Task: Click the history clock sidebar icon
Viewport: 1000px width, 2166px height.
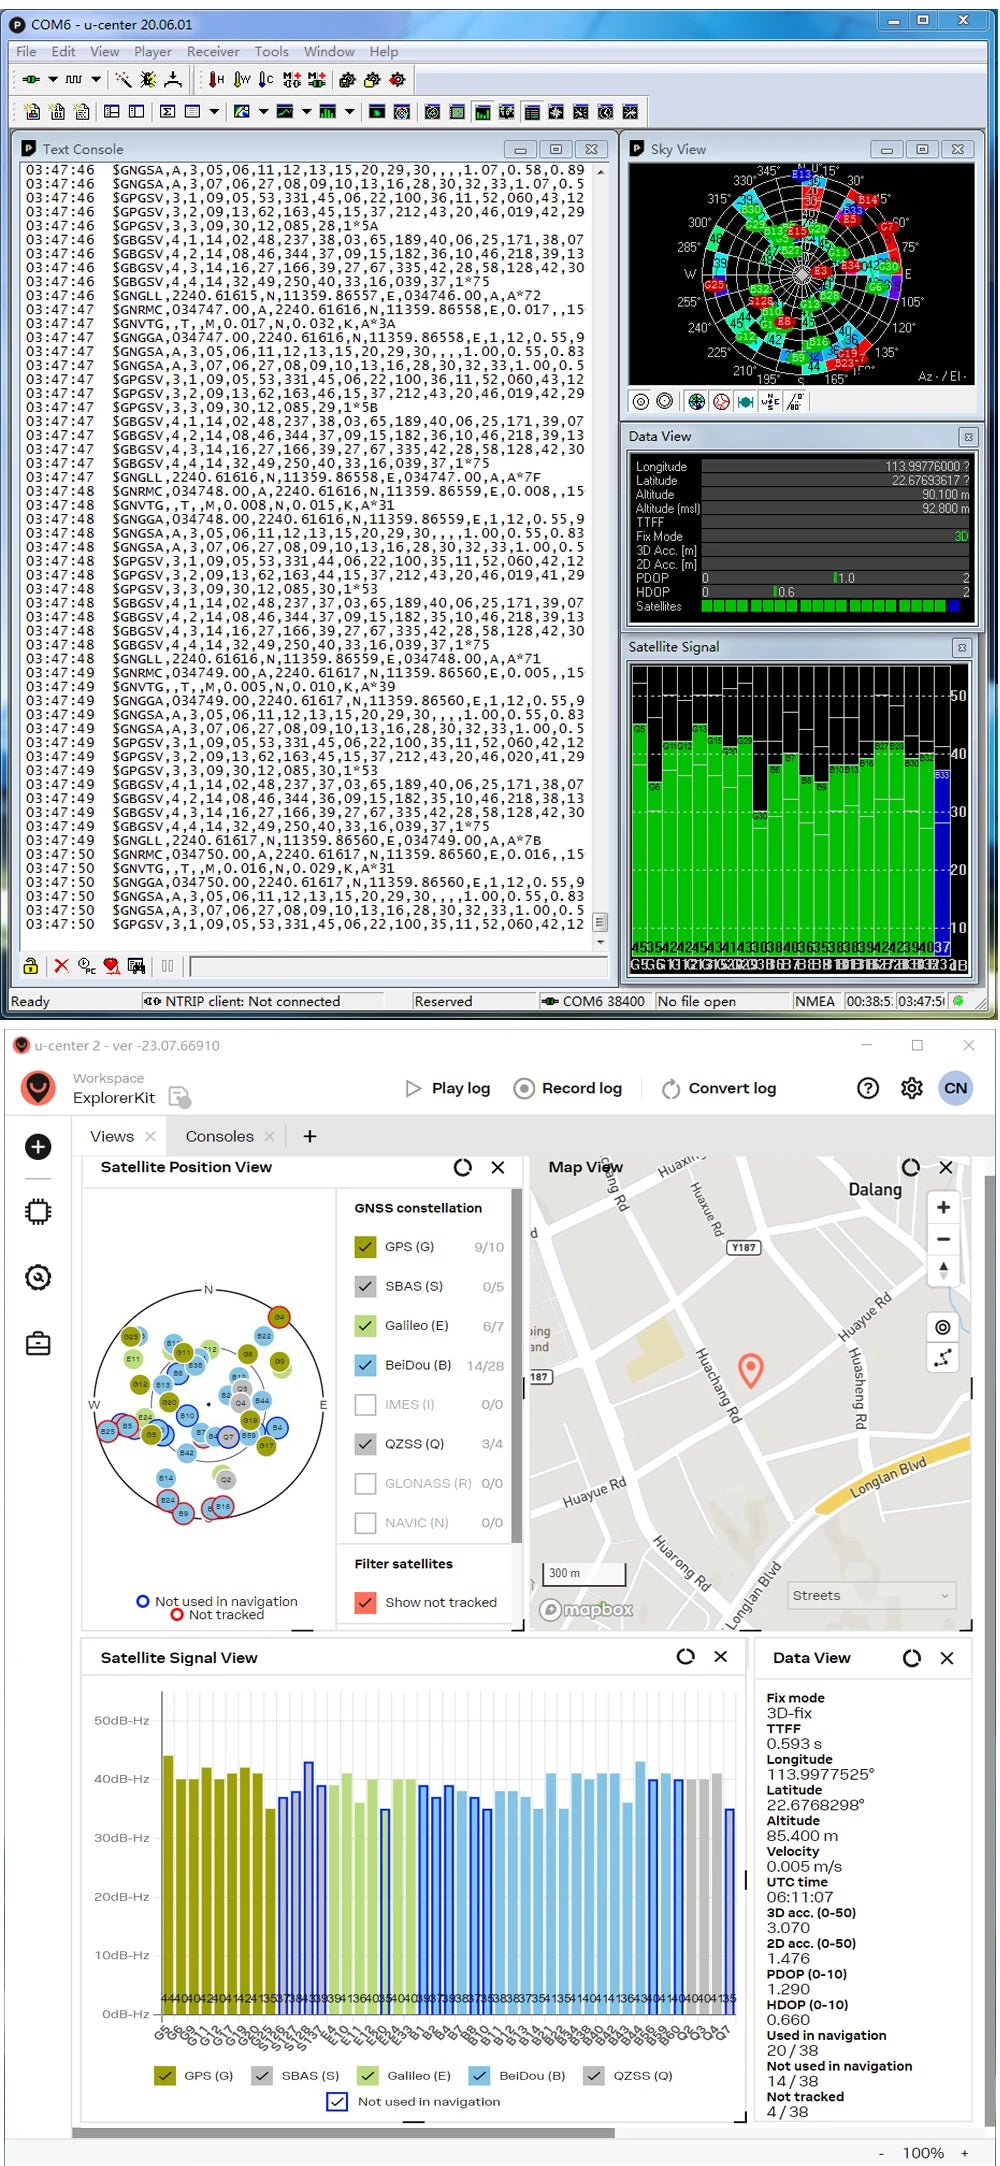Action: coord(38,1277)
